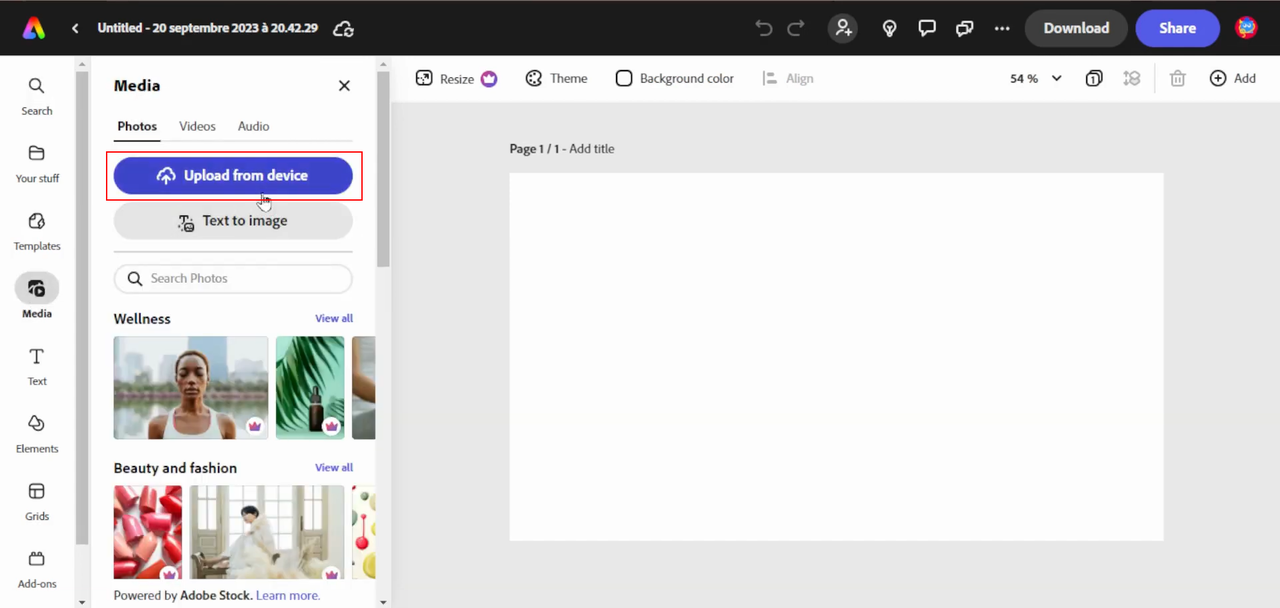Click the Resize premium tool

pyautogui.click(x=456, y=78)
